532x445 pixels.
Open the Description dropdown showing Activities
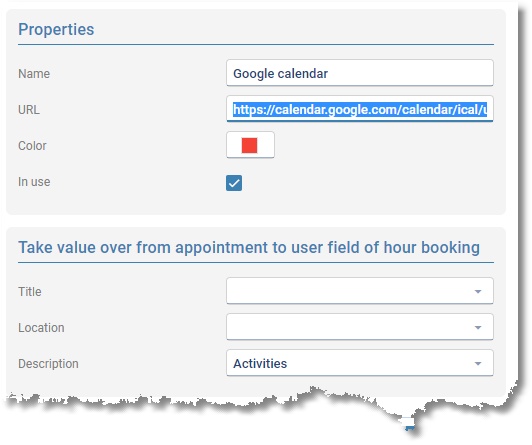[x=360, y=363]
